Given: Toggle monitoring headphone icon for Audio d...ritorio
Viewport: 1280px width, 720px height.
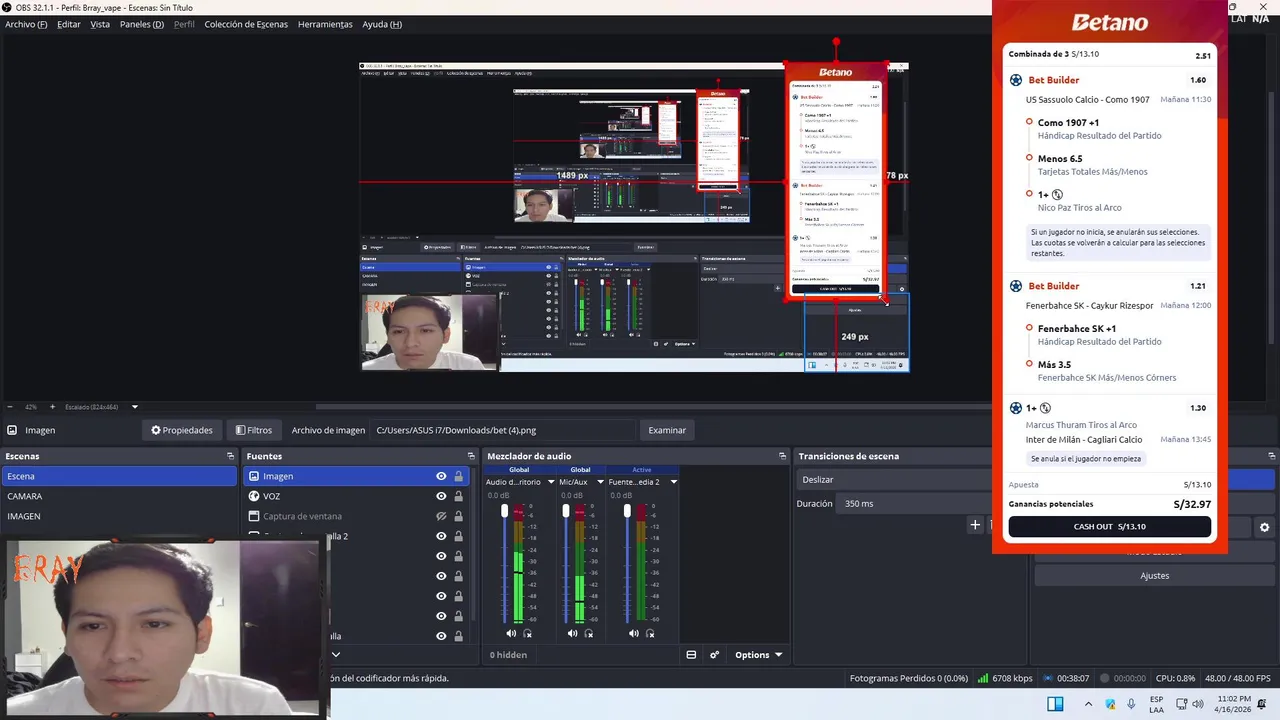Looking at the screenshot, I should [527, 633].
